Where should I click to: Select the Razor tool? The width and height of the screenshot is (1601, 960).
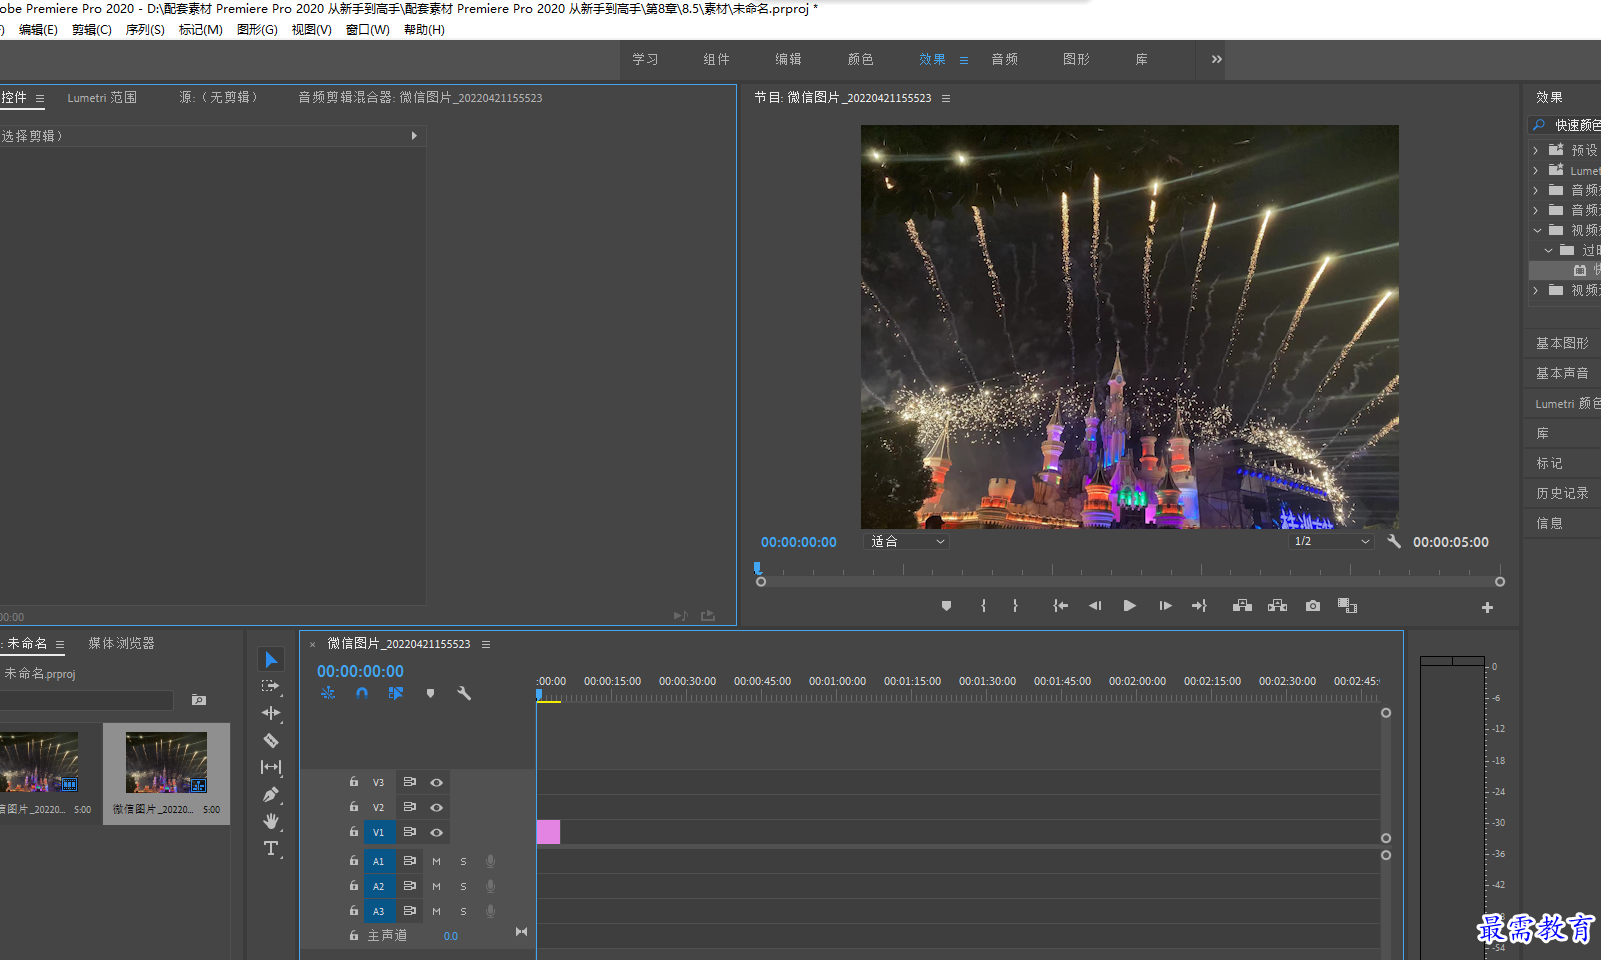(271, 740)
